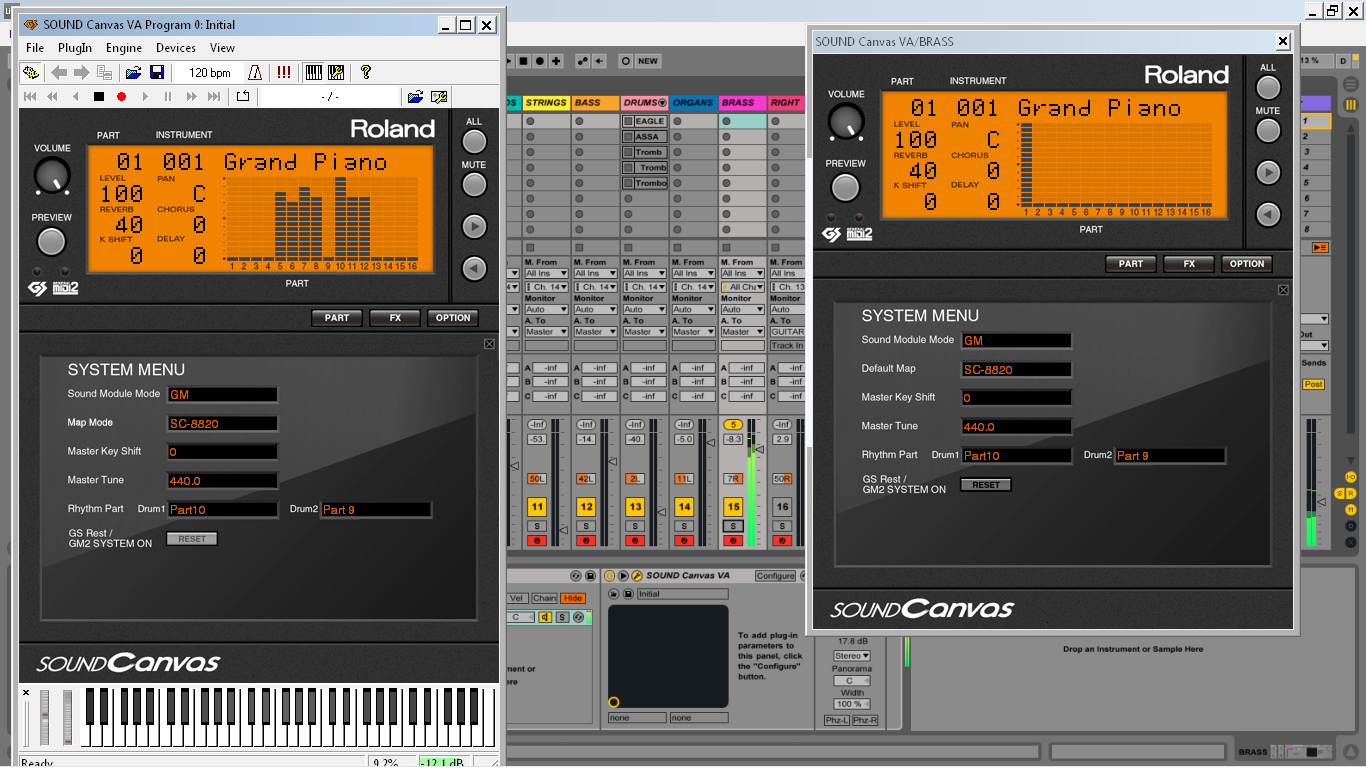Click the save floppy disk toolbar icon

click(157, 73)
